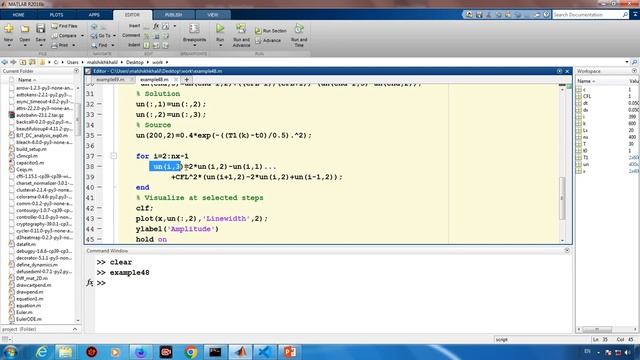The width and height of the screenshot is (640, 360).
Task: Click the Workspace horizontal scrollbar
Action: 597,329
